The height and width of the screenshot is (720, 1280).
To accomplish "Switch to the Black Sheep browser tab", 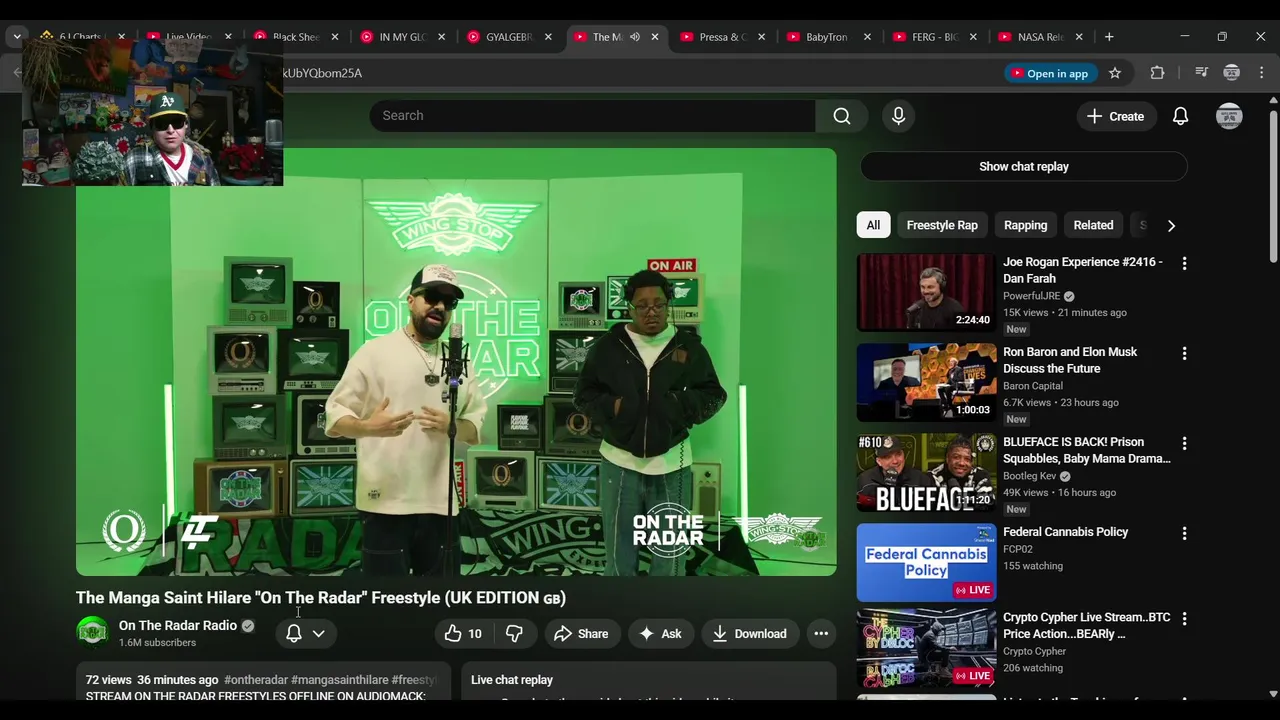I will pos(295,37).
